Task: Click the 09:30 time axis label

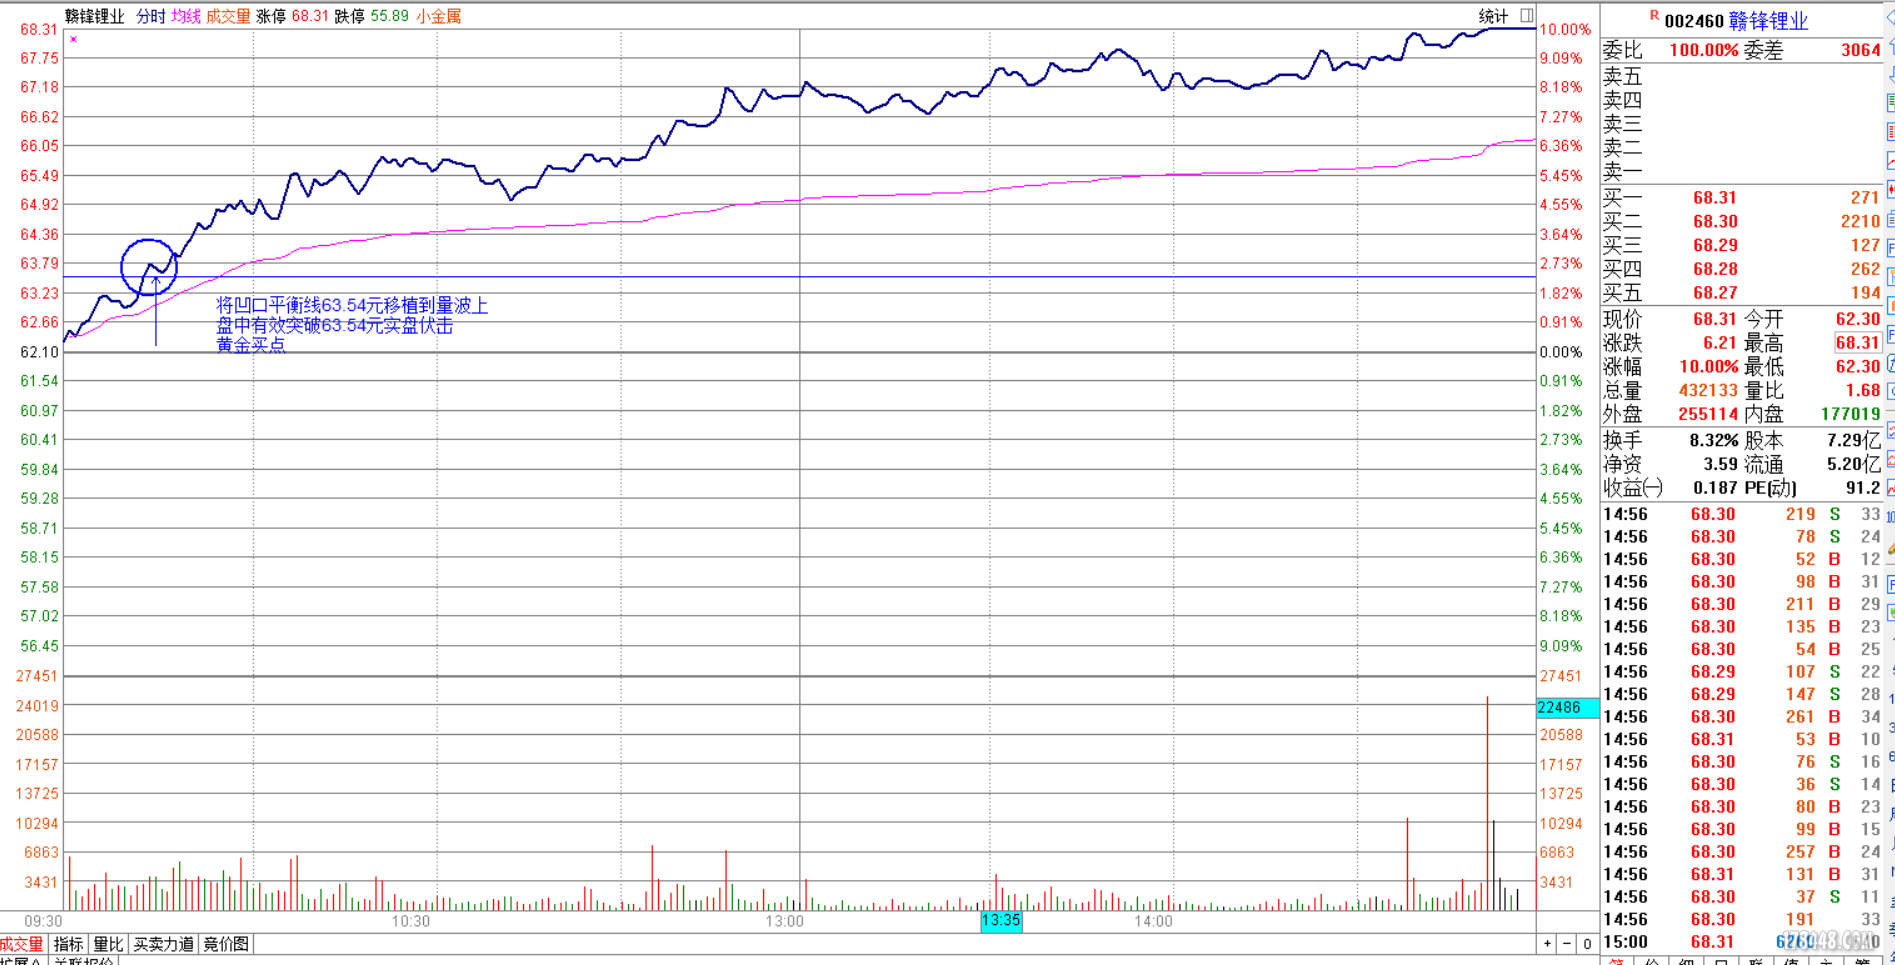Action: (x=43, y=921)
